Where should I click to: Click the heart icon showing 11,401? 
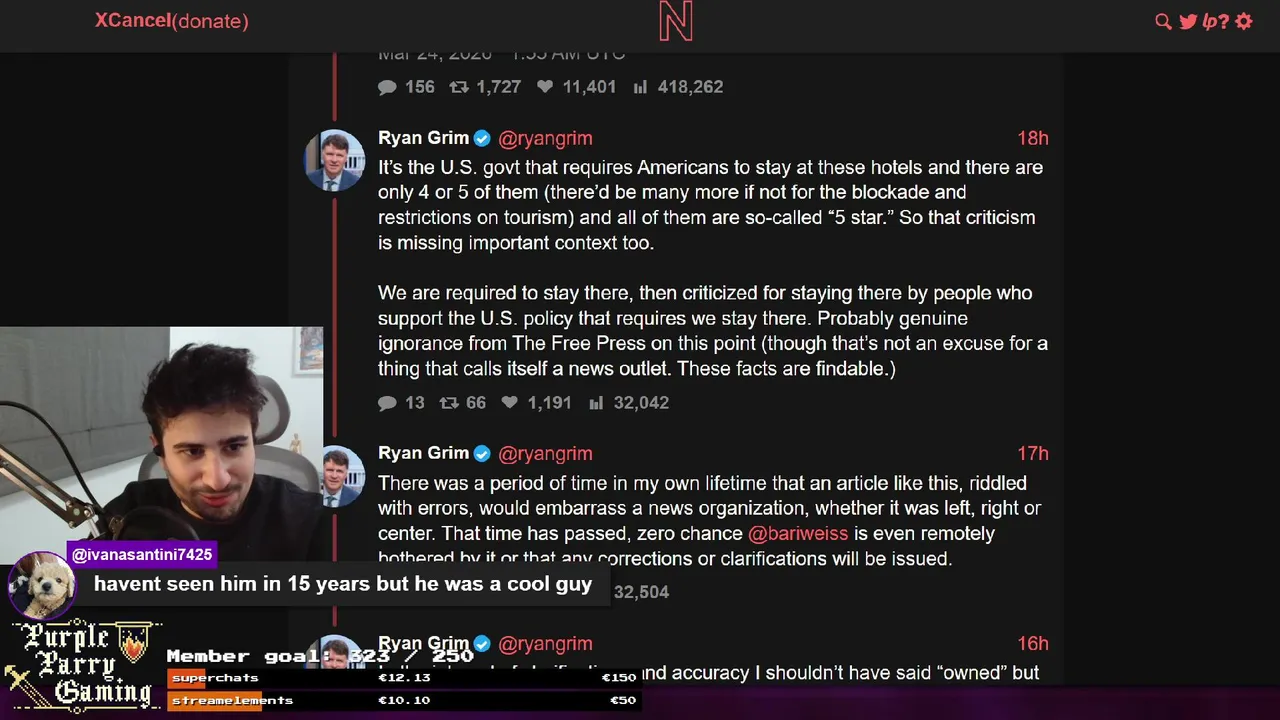545,87
